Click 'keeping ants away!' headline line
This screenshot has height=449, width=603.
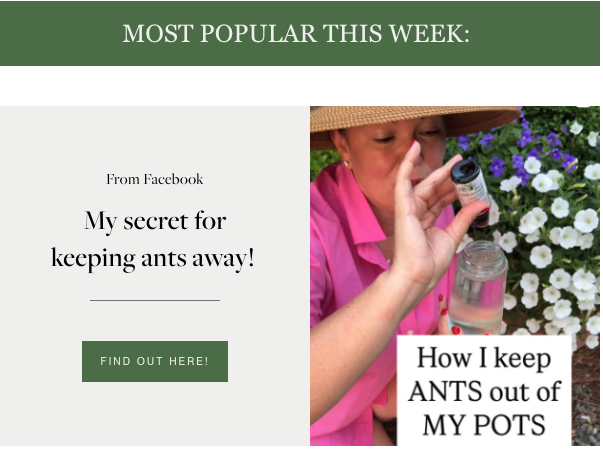click(153, 258)
